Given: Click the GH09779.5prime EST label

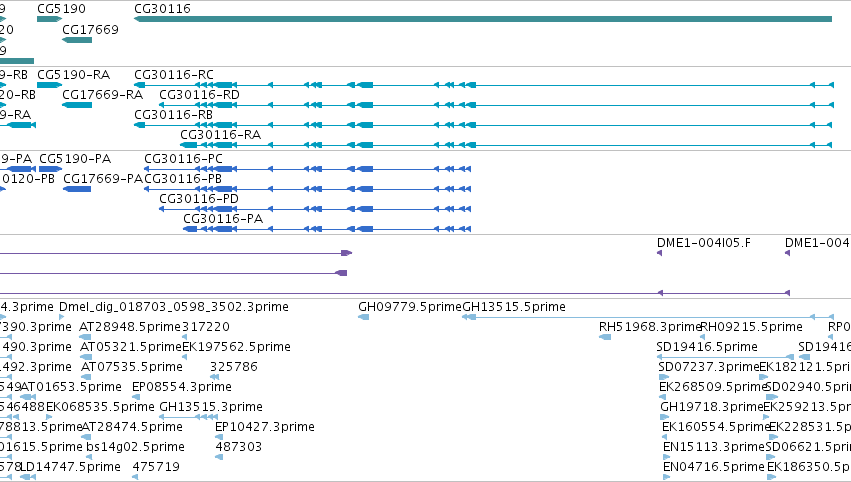Looking at the screenshot, I should (410, 307).
